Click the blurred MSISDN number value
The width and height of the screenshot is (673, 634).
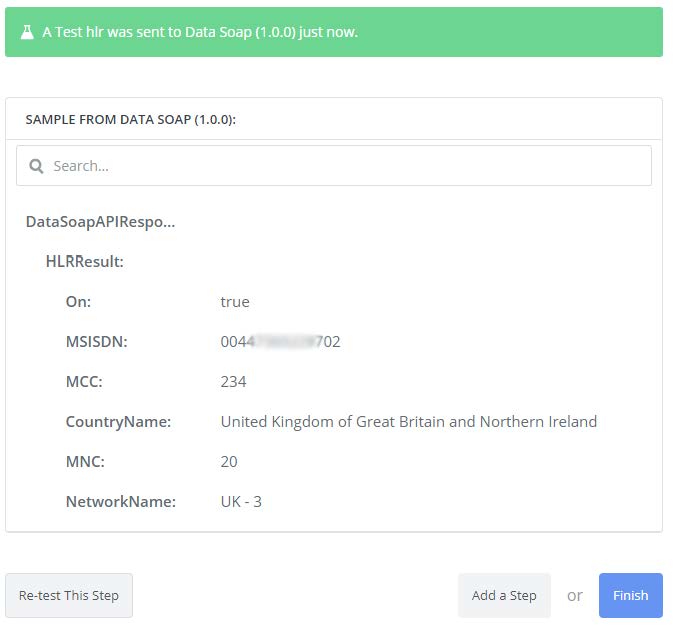[x=280, y=342]
